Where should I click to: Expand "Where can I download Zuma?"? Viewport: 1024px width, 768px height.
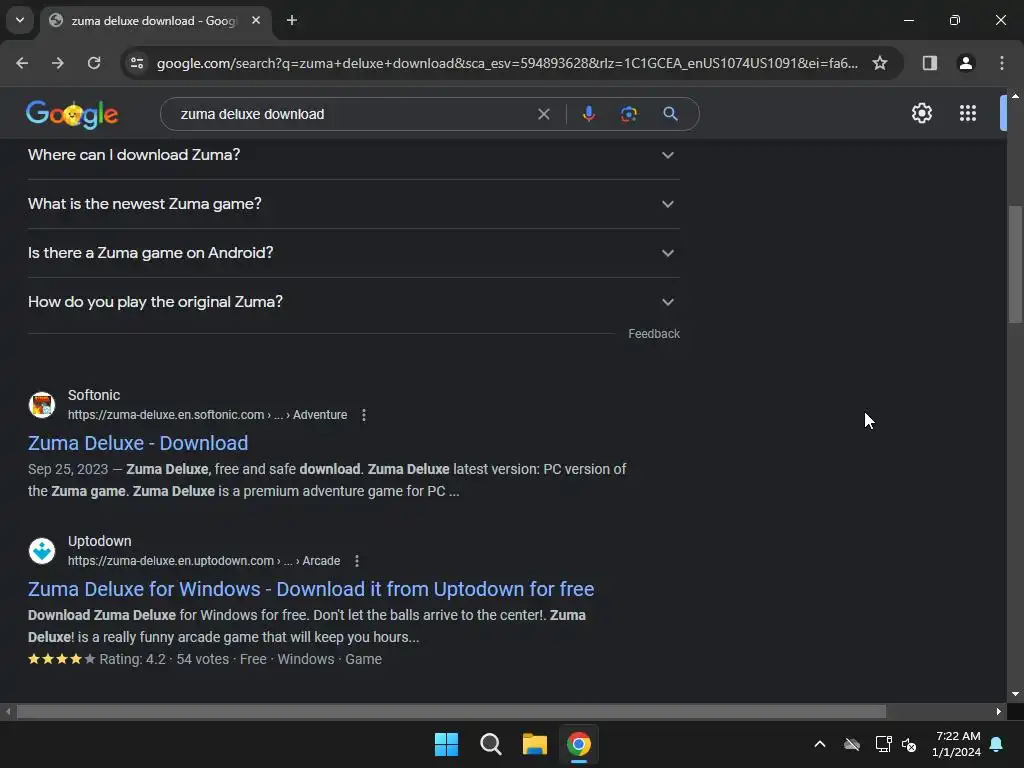click(353, 155)
